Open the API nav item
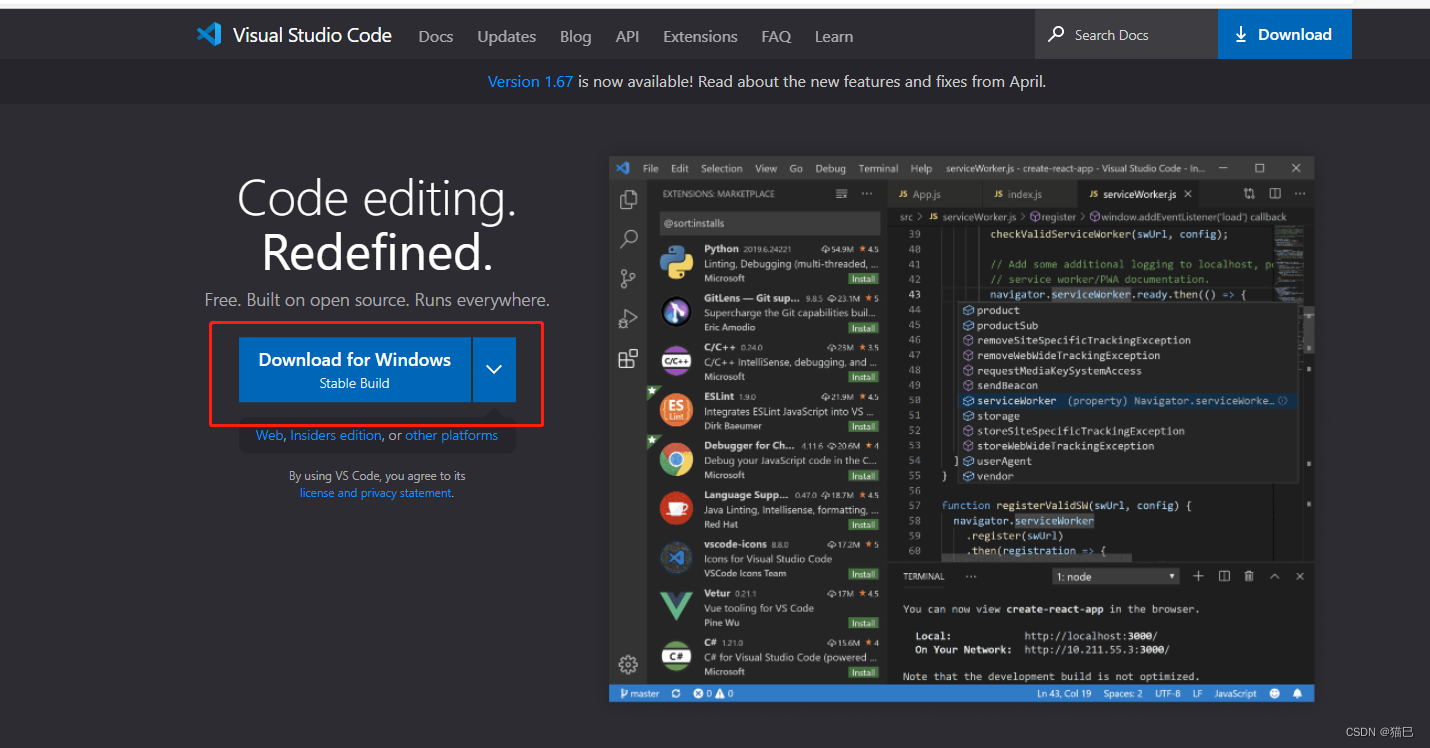 pos(627,36)
